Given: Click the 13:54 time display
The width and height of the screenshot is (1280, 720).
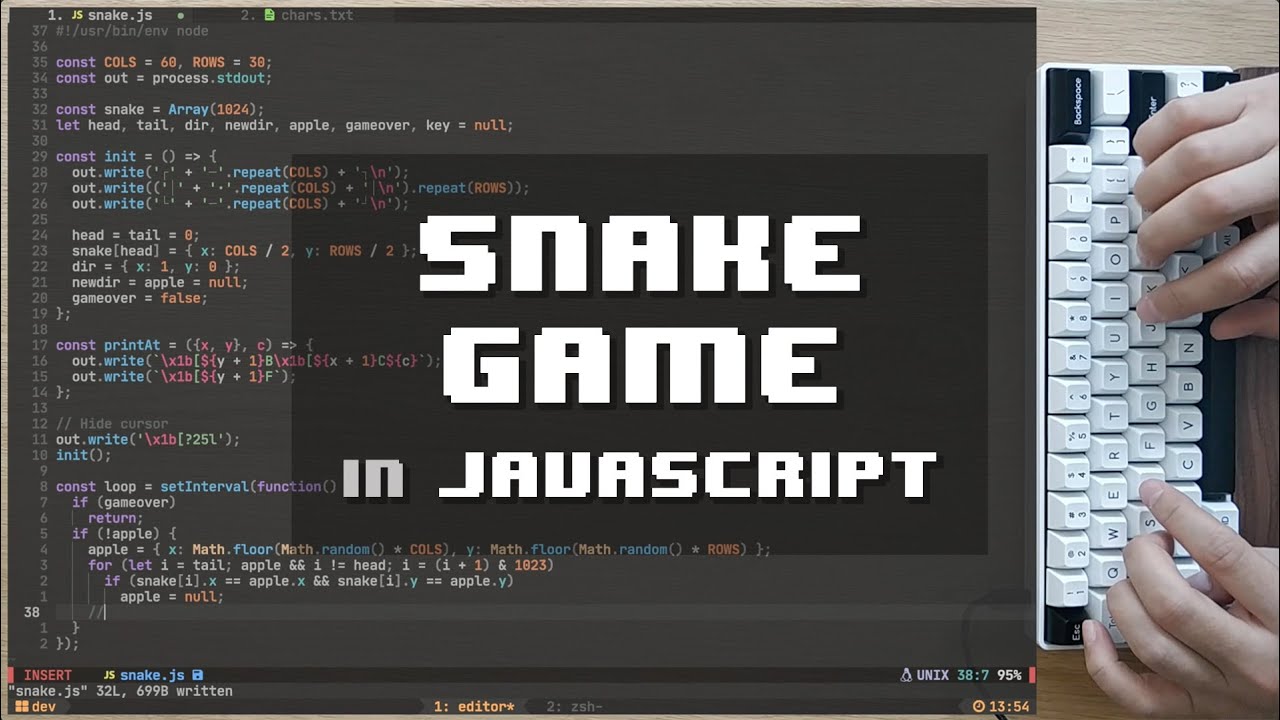Looking at the screenshot, I should [1009, 707].
